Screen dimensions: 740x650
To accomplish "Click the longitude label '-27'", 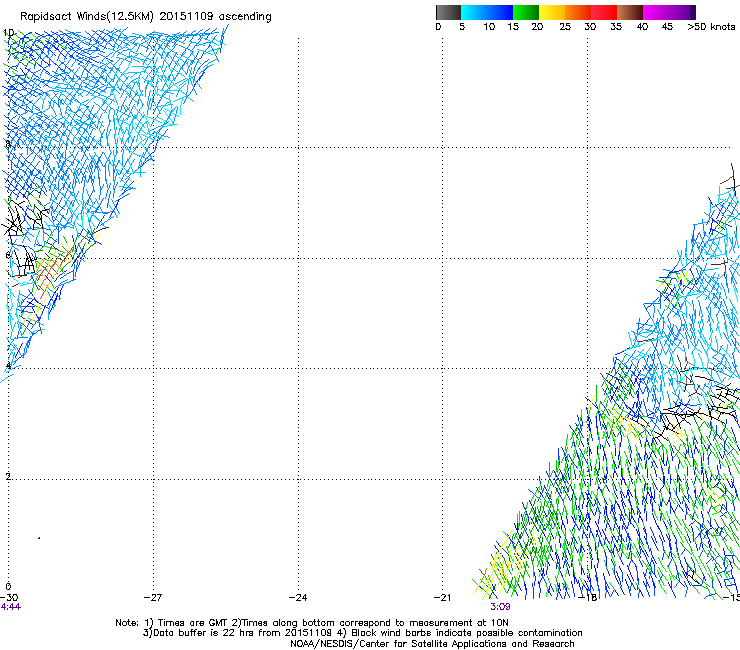I will (153, 598).
